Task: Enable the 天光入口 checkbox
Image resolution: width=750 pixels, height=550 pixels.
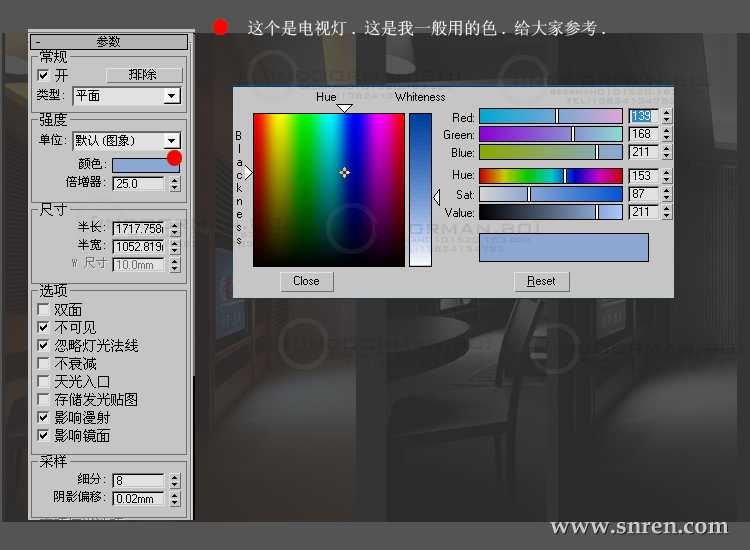Action: pyautogui.click(x=43, y=381)
